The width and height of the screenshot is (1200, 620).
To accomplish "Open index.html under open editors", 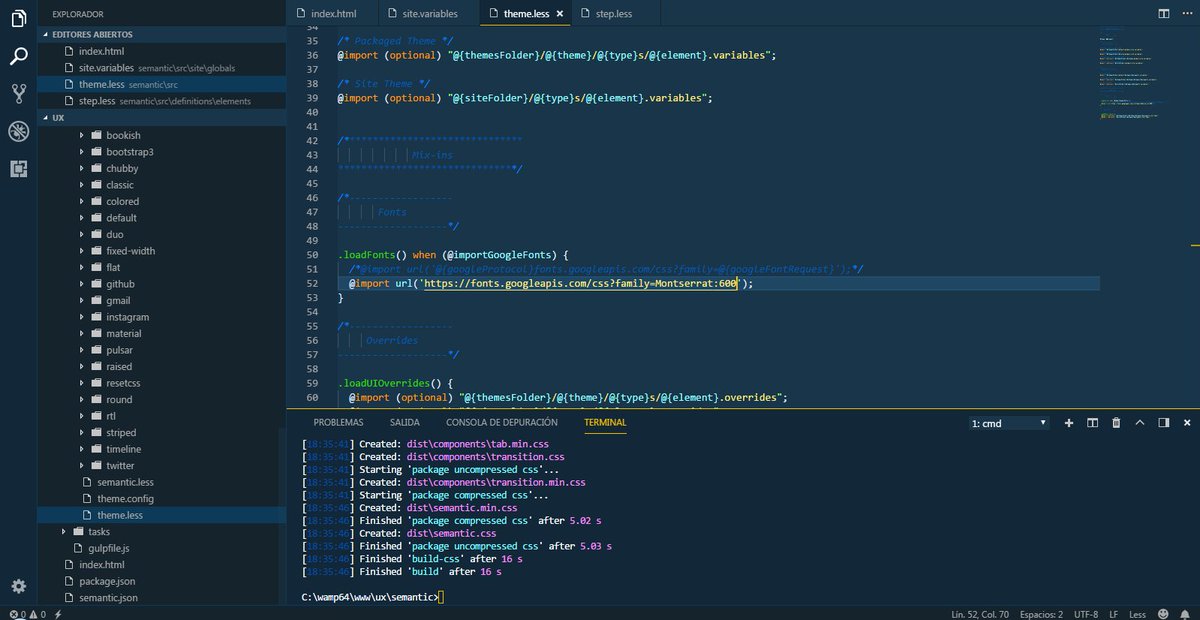I will pos(162,51).
